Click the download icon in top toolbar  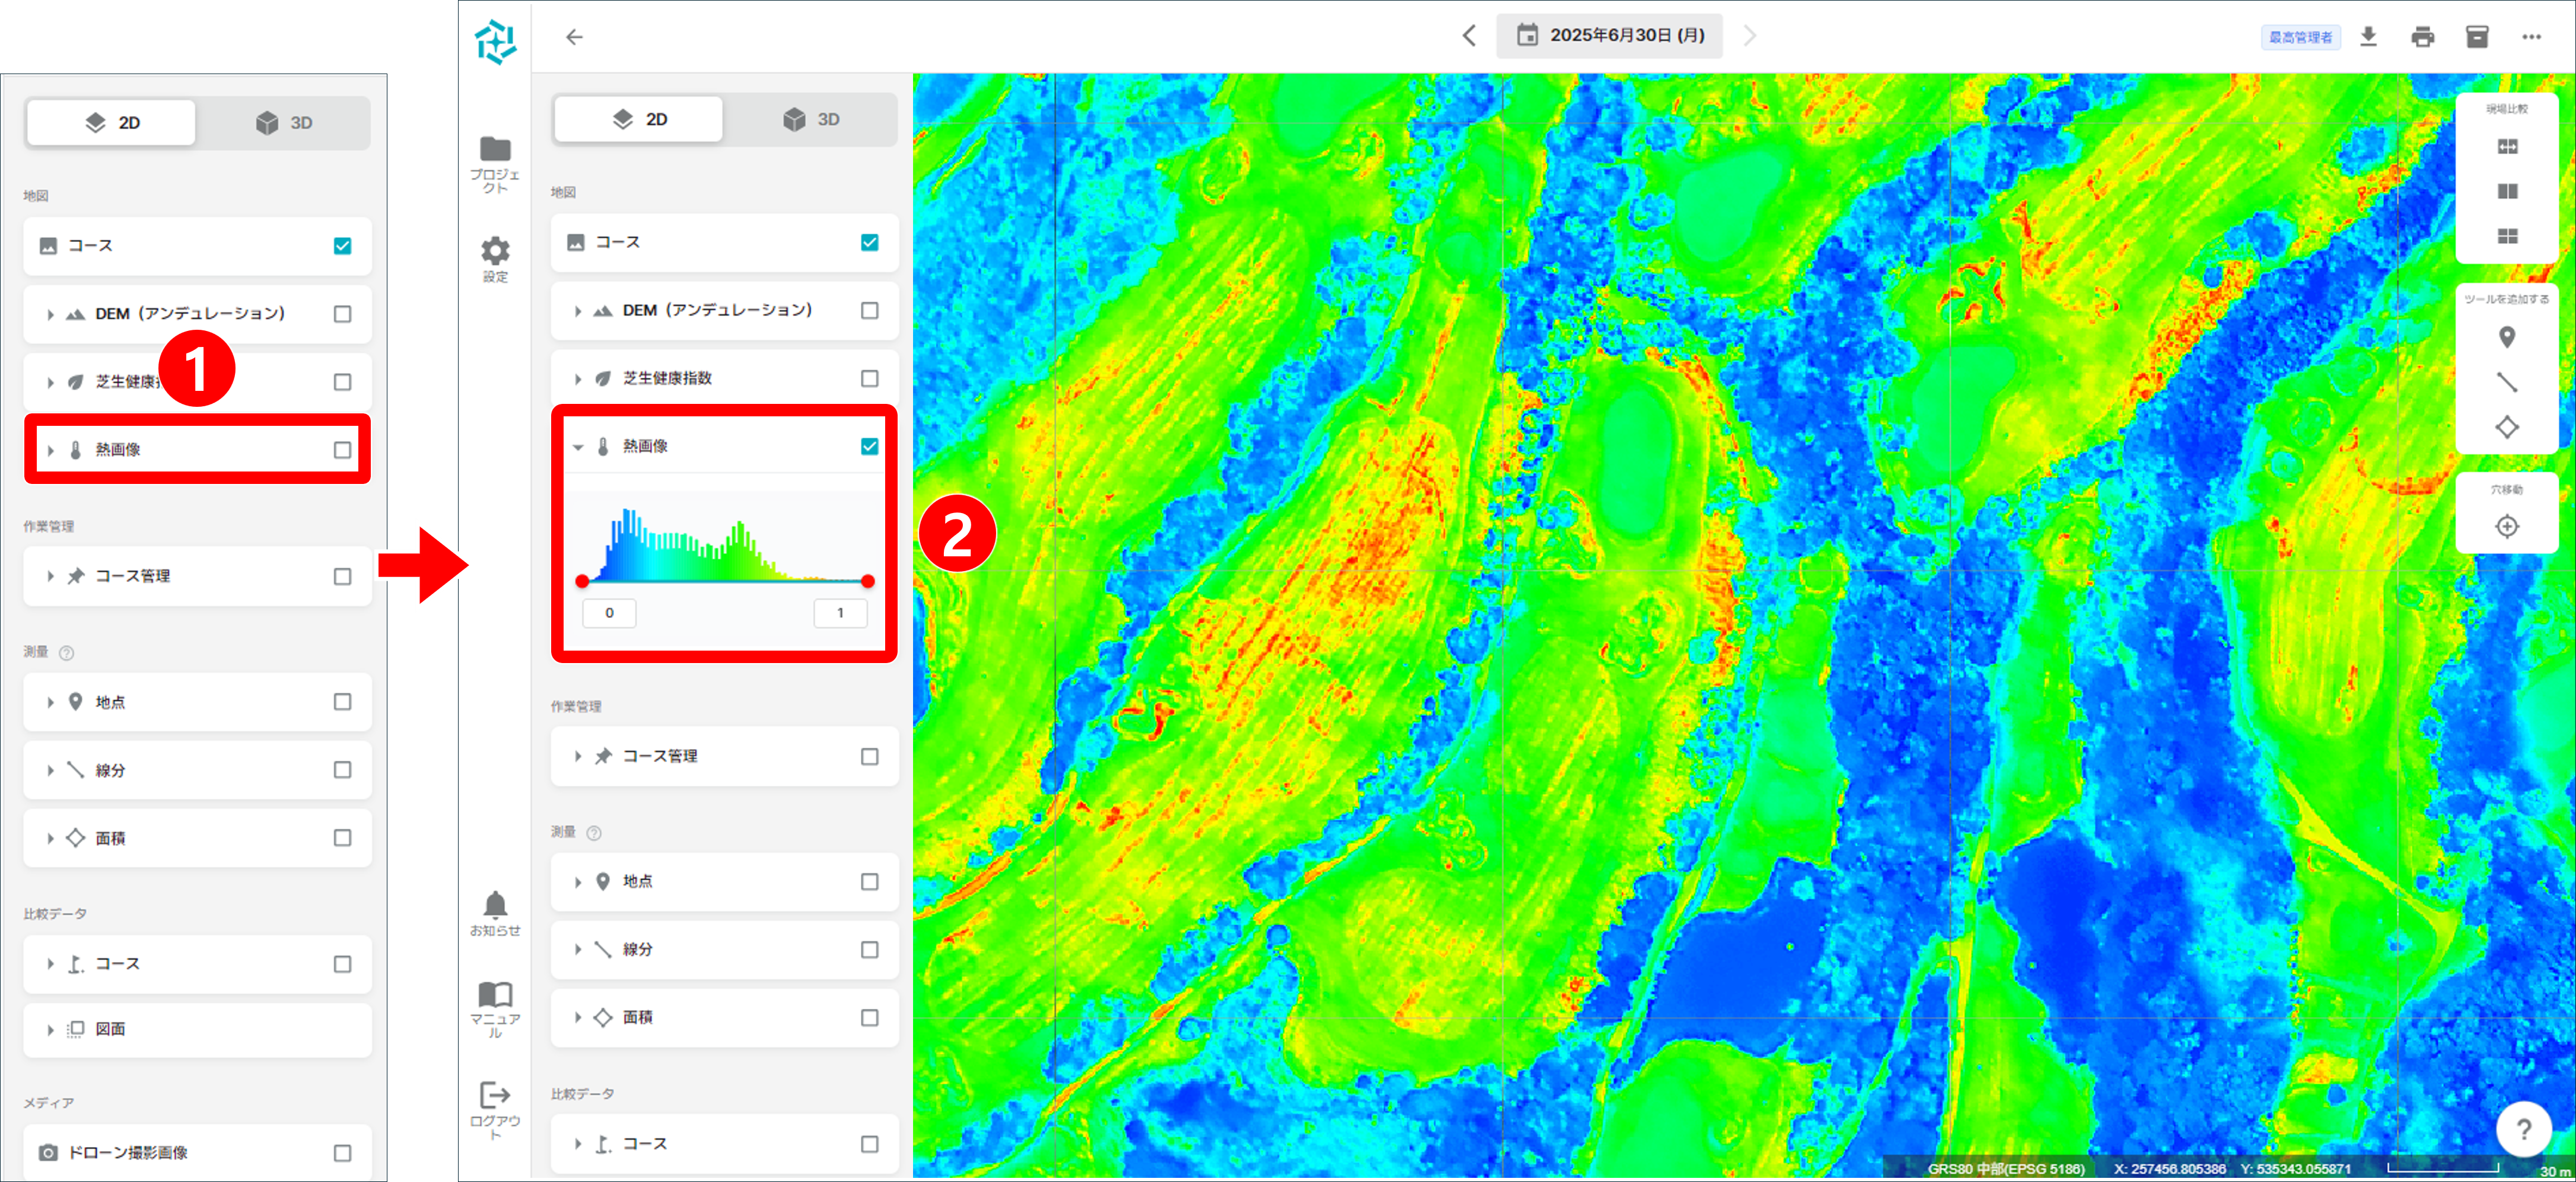(x=2368, y=37)
